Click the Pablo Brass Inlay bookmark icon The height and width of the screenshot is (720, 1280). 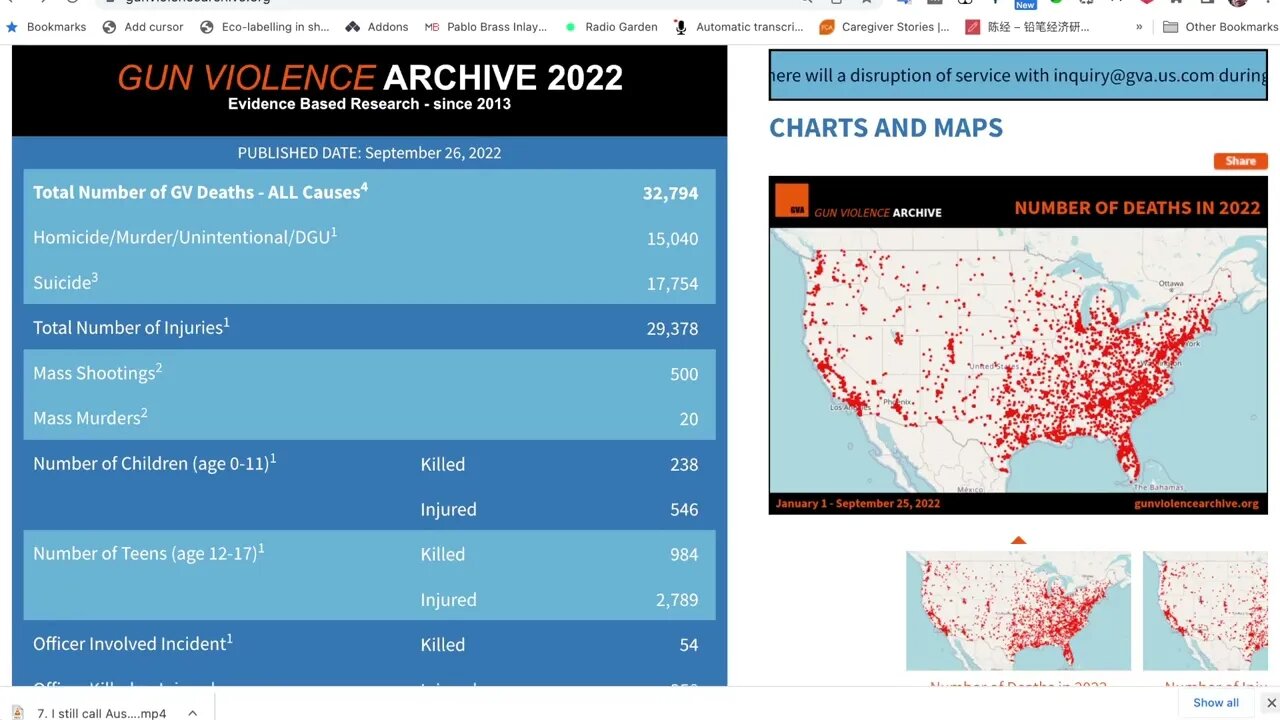[432, 27]
